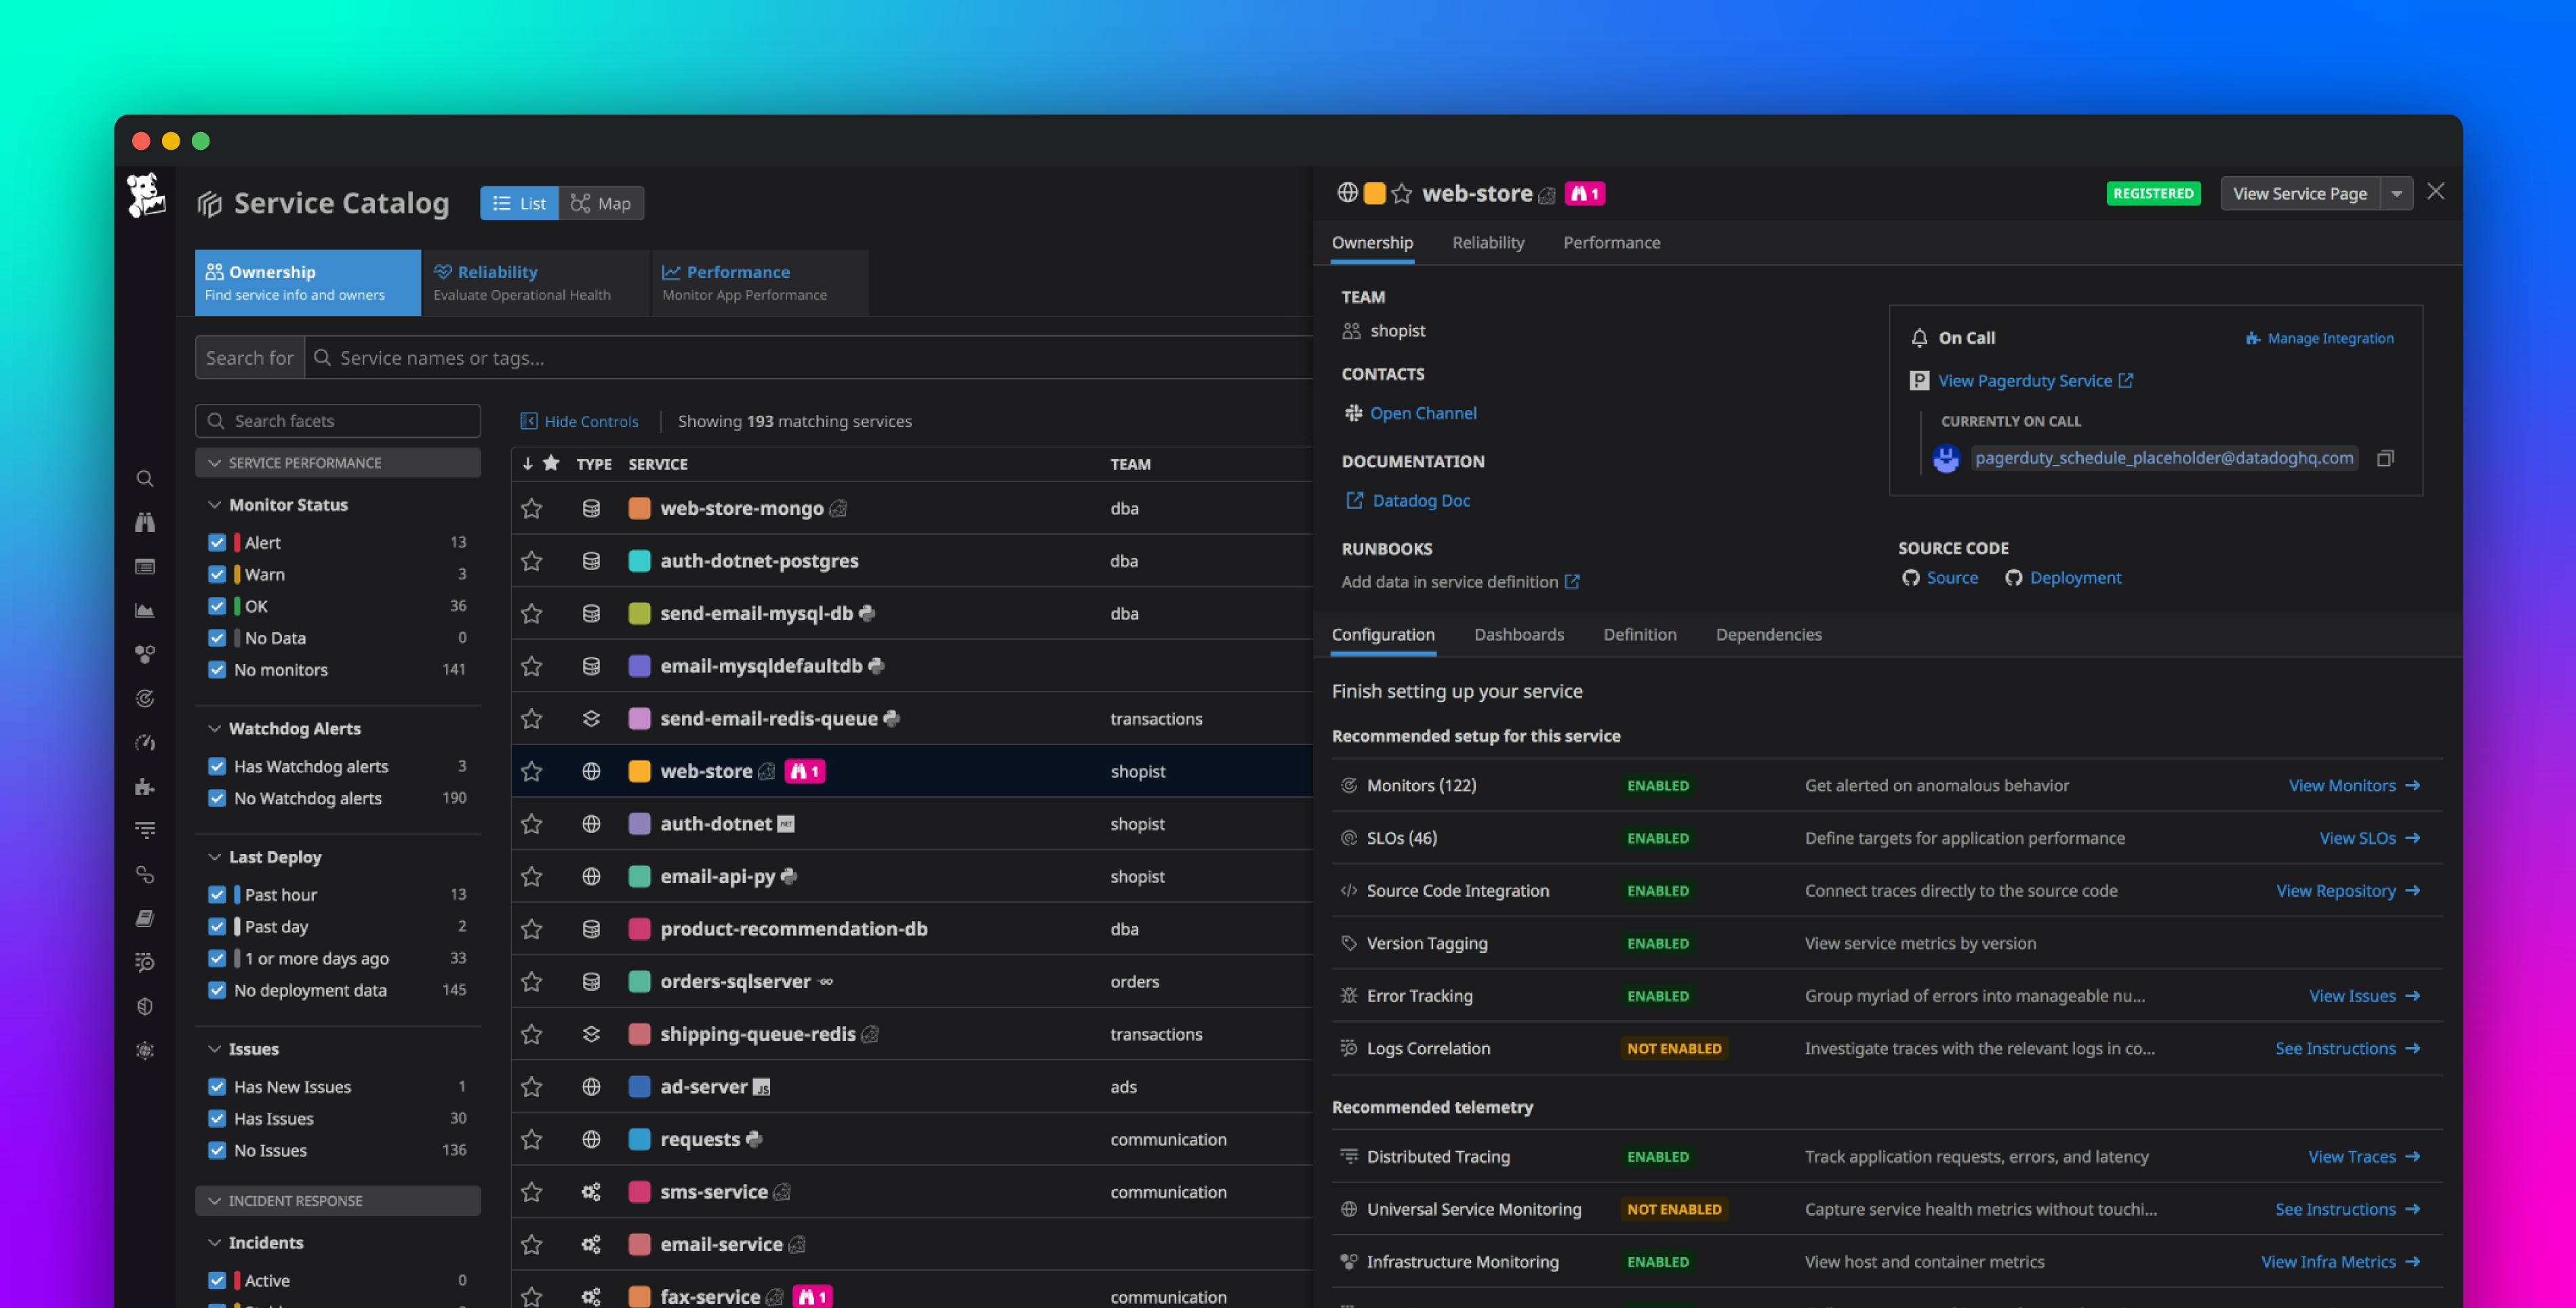The height and width of the screenshot is (1308, 2576).
Task: Star the auth-dotnet service row
Action: [x=532, y=824]
